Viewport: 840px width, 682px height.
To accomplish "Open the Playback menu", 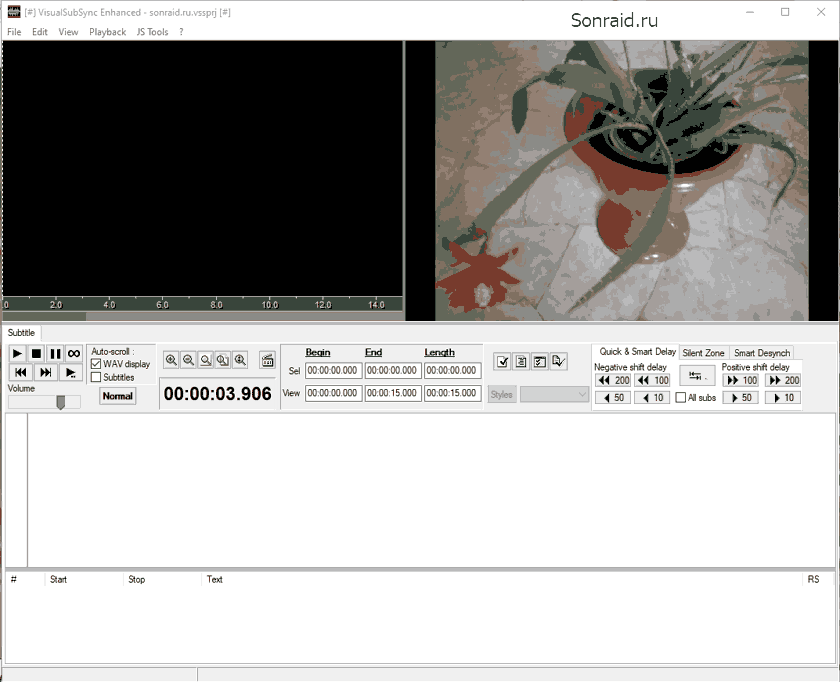I will (107, 32).
